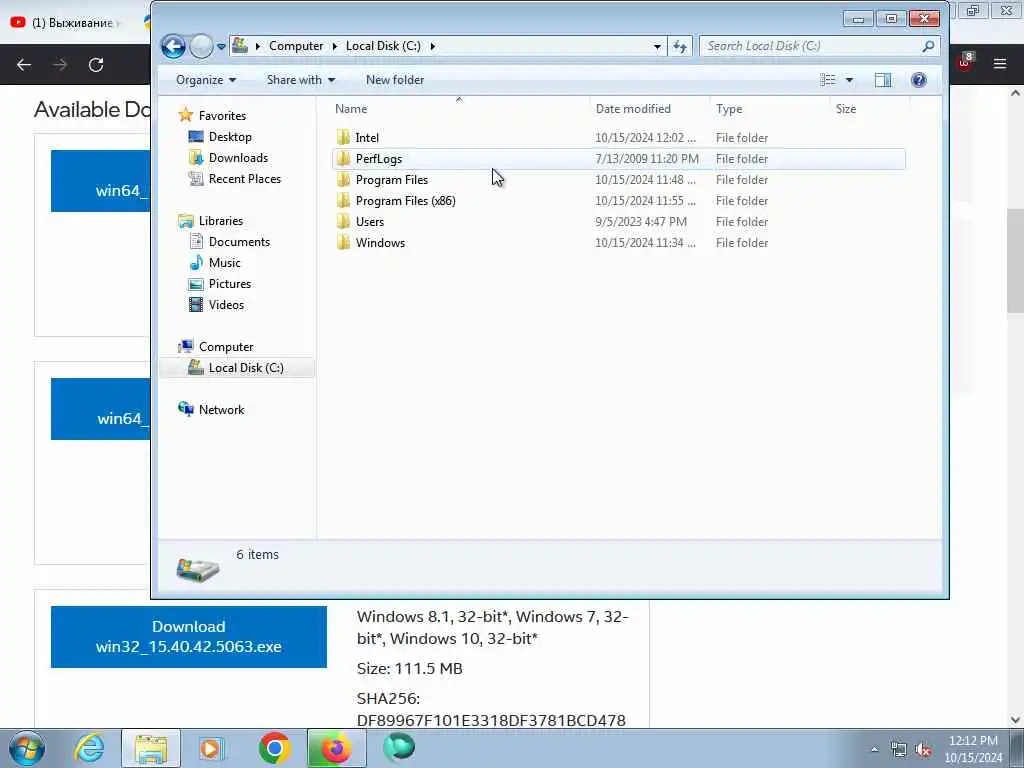Open the network tray icon
This screenshot has width=1024, height=768.
point(899,750)
